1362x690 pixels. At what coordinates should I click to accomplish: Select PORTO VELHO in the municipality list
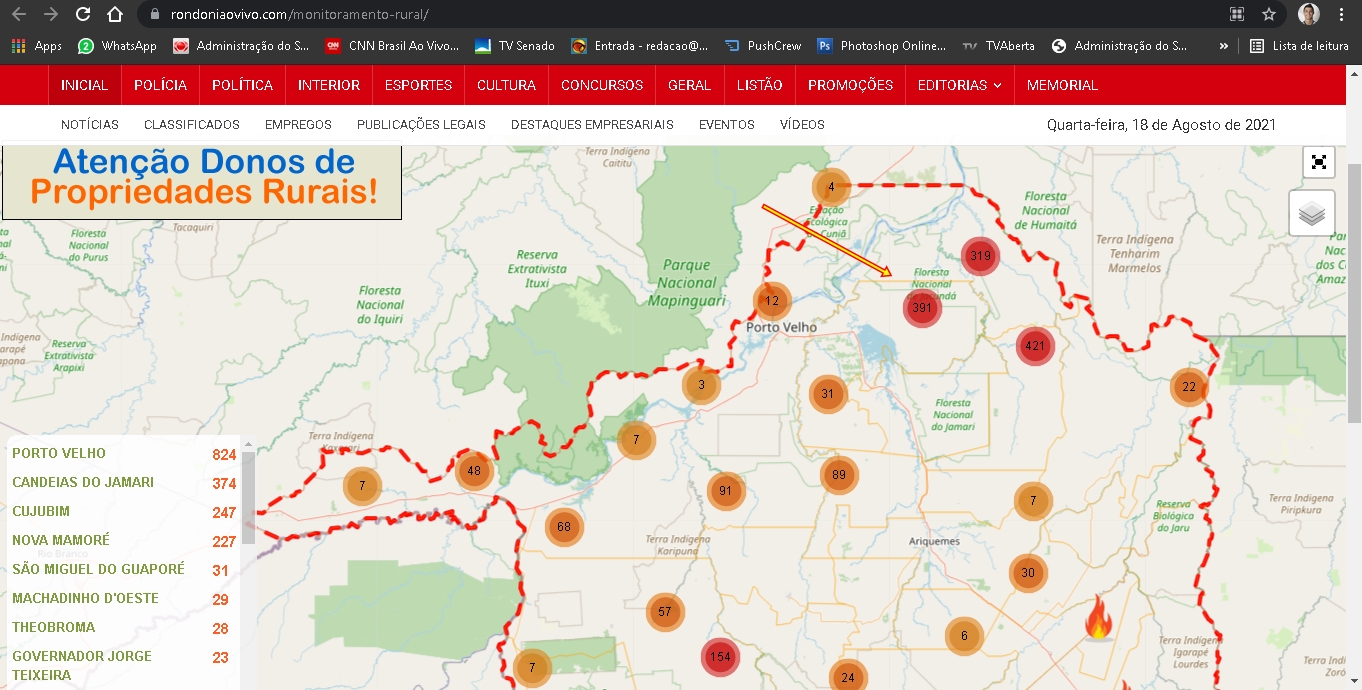59,453
